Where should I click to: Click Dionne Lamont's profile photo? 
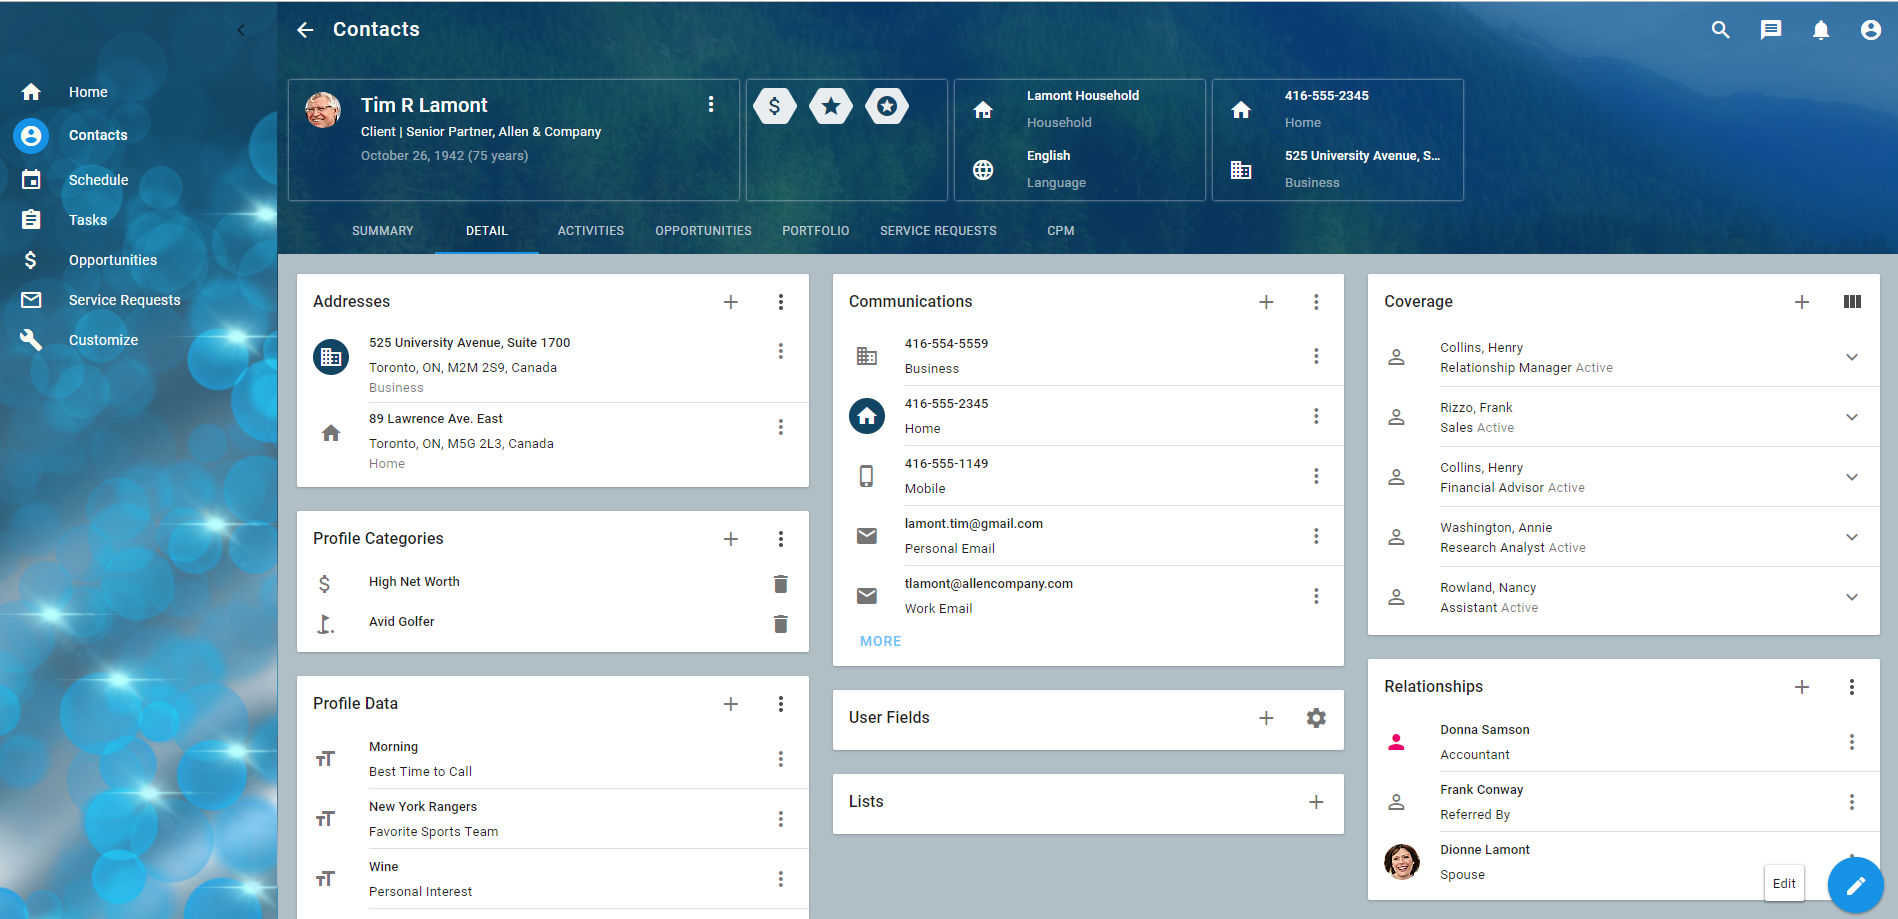(x=1401, y=861)
